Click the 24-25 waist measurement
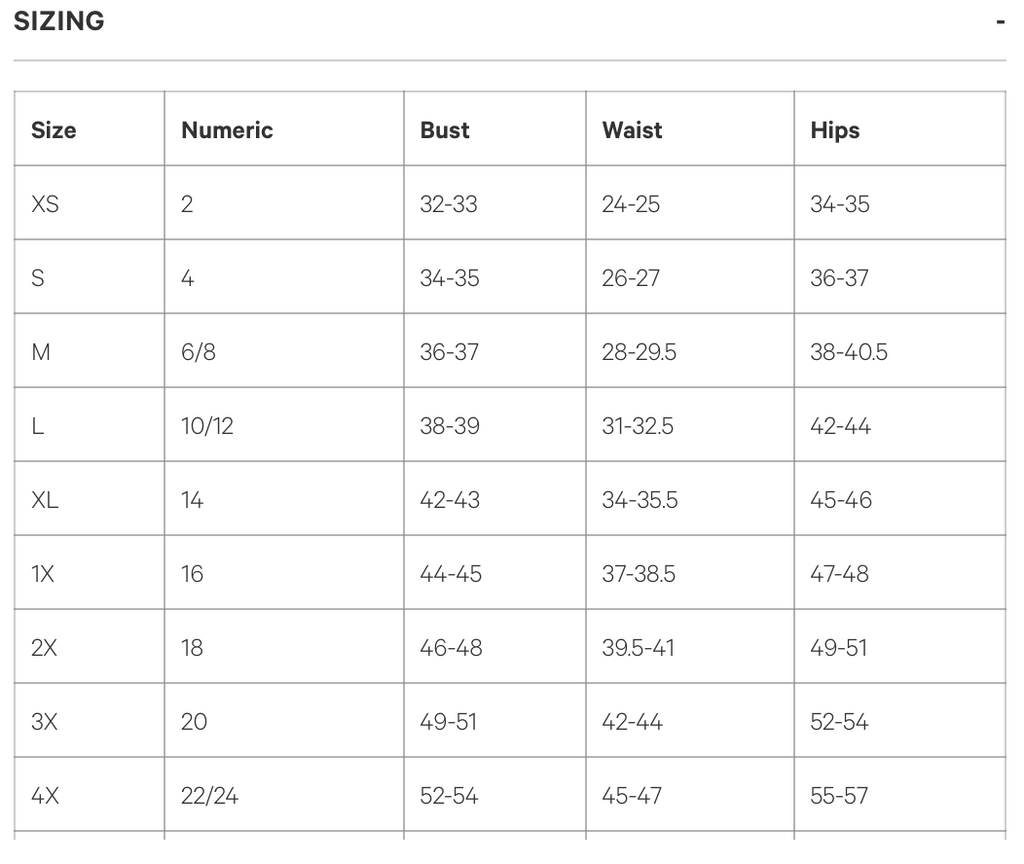Viewport: 1024px width, 864px height. click(x=631, y=204)
